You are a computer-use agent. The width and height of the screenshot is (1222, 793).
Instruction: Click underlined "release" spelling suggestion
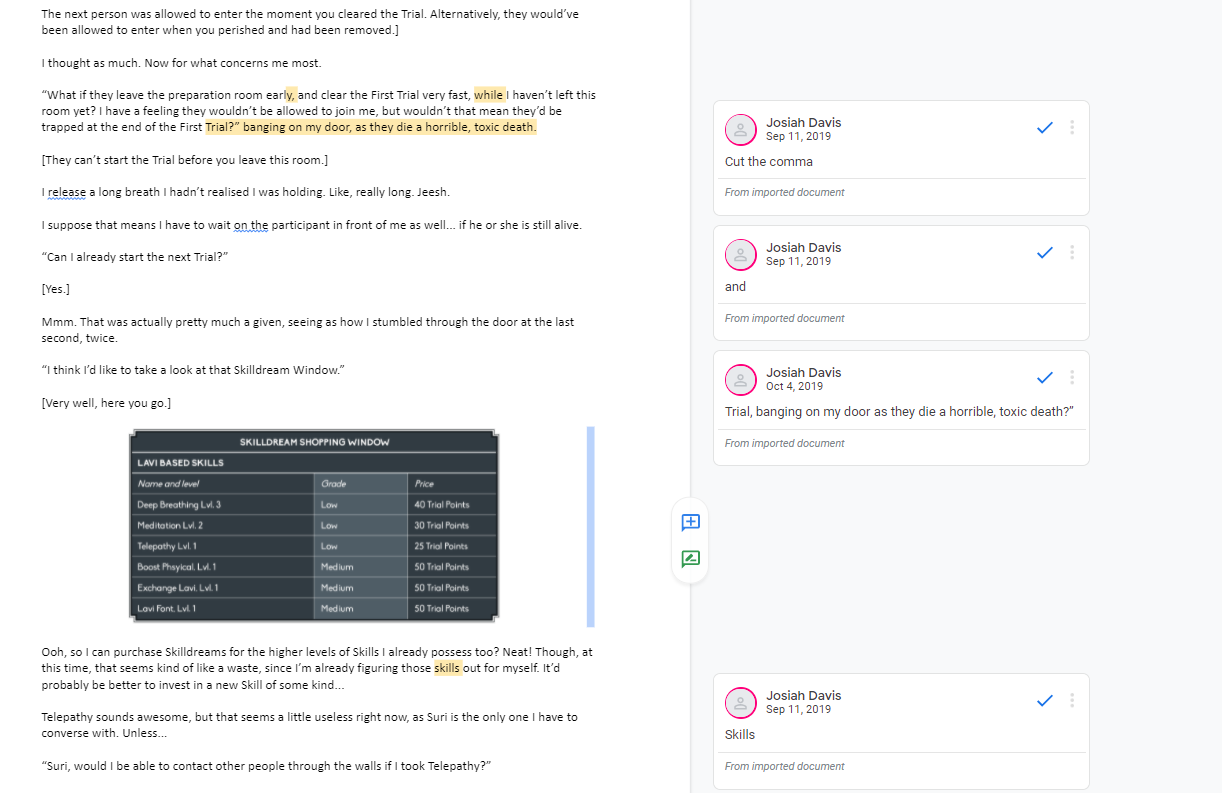click(67, 192)
